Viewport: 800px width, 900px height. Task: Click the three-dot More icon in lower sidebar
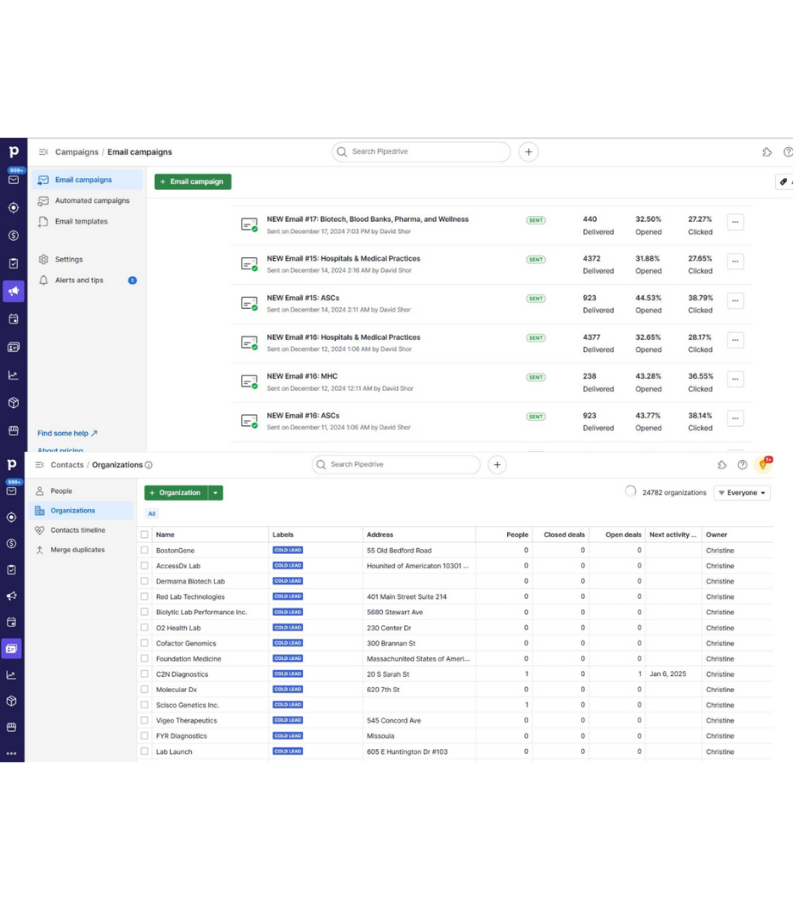click(x=12, y=753)
